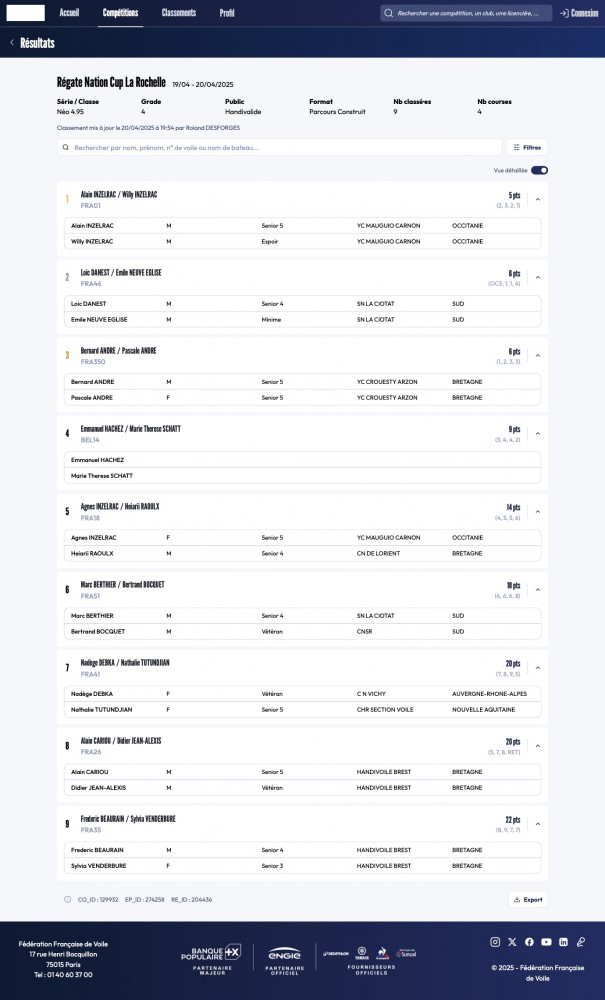Image resolution: width=605 pixels, height=1000 pixels.
Task: Open the LinkedIn icon in footer
Action: (x=563, y=942)
